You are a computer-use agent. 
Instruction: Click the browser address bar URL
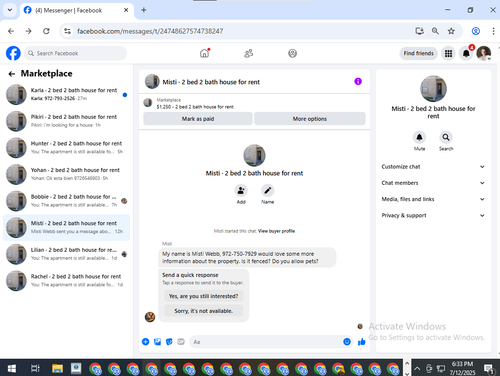pos(150,31)
